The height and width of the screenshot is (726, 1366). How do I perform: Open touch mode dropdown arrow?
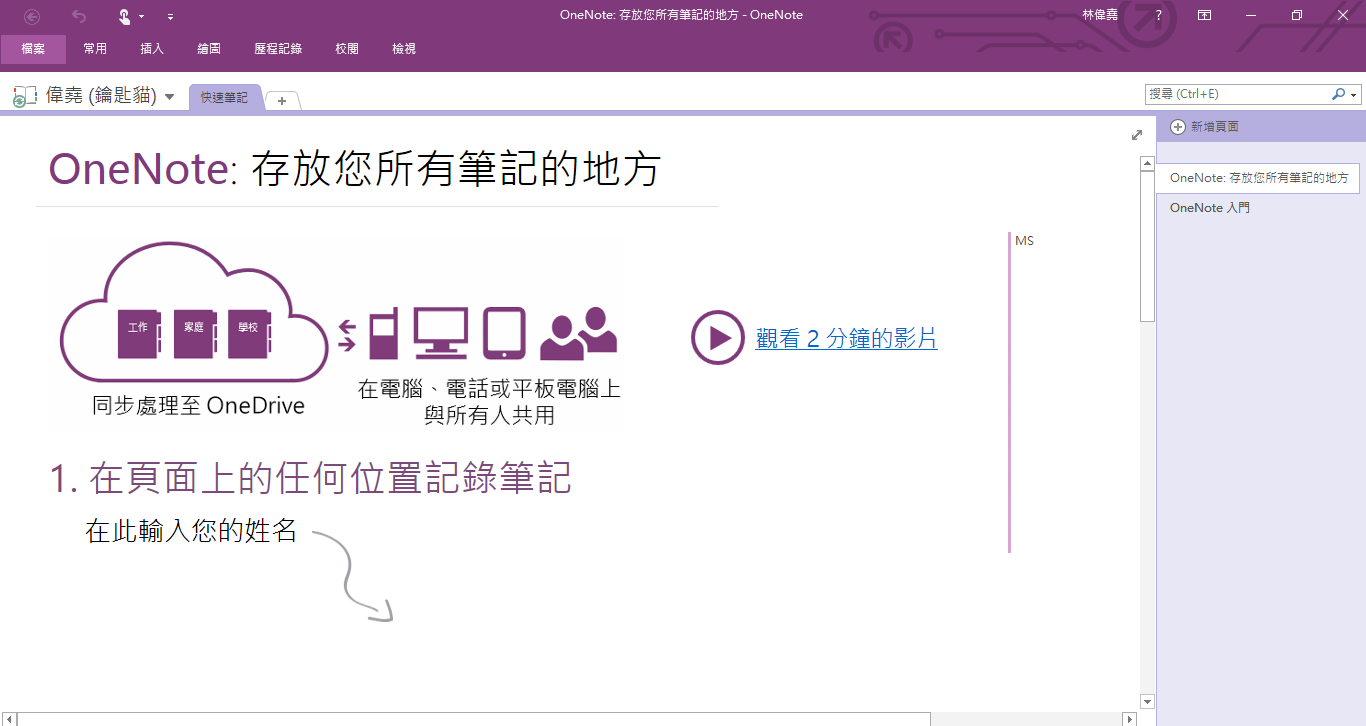[142, 17]
